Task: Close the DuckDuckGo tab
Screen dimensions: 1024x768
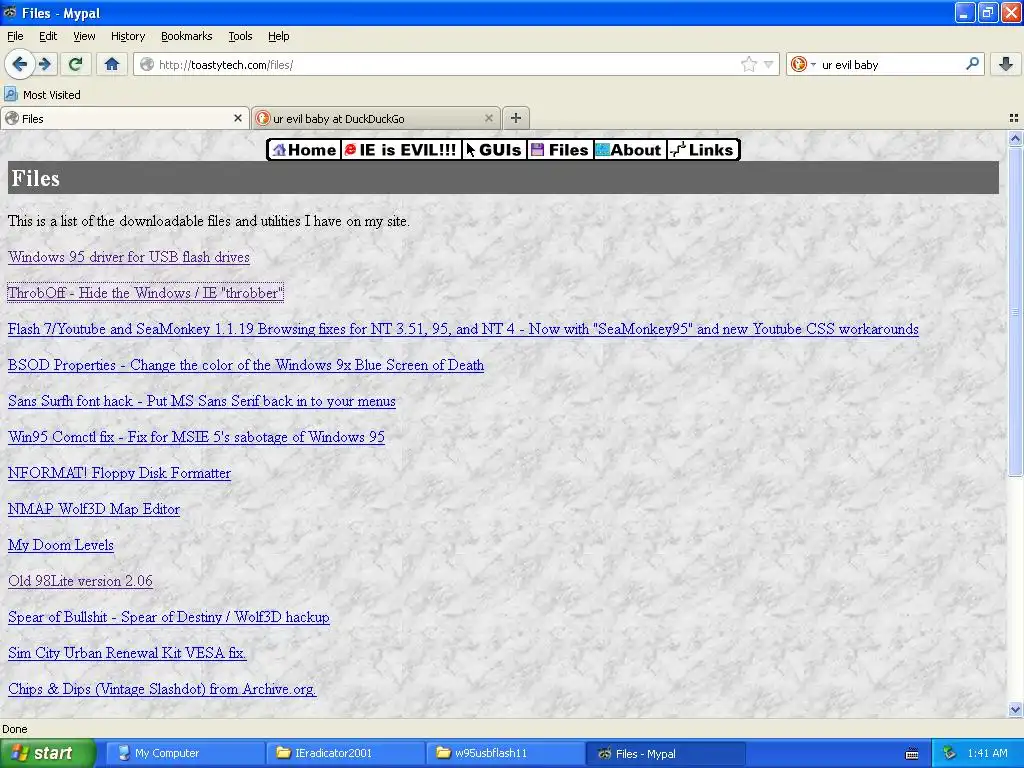Action: 488,118
